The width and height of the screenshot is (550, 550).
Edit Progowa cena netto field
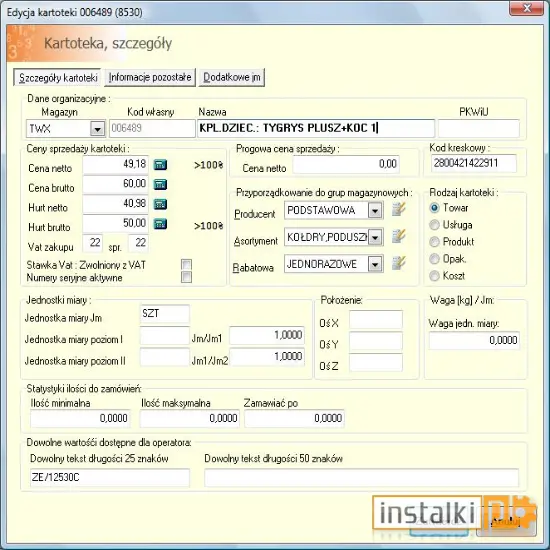point(346,165)
